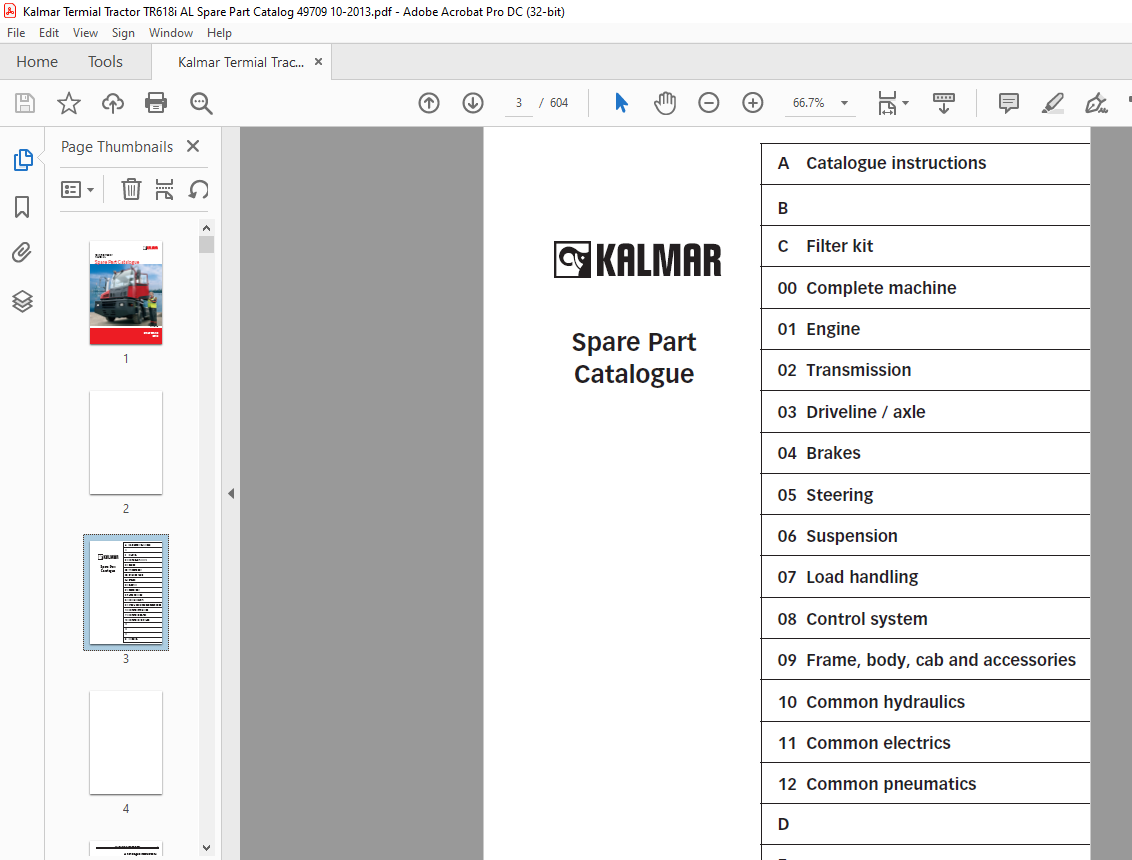This screenshot has height=860, width=1132.
Task: Open the Edit menu
Action: point(49,32)
